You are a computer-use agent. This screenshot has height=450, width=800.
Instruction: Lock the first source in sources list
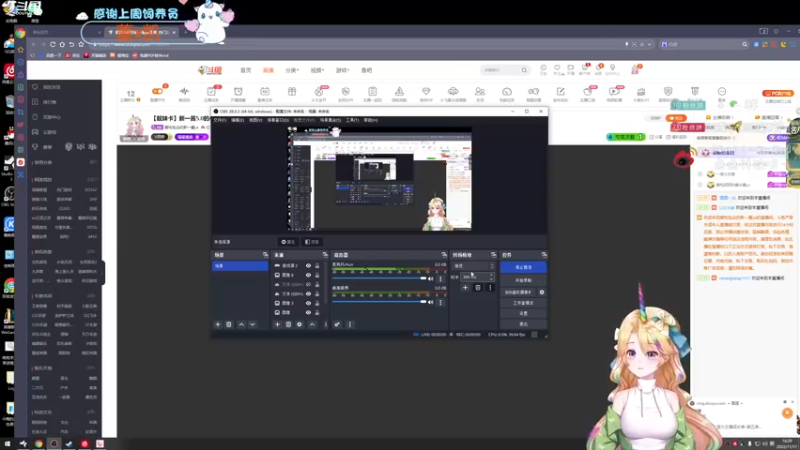[x=317, y=266]
